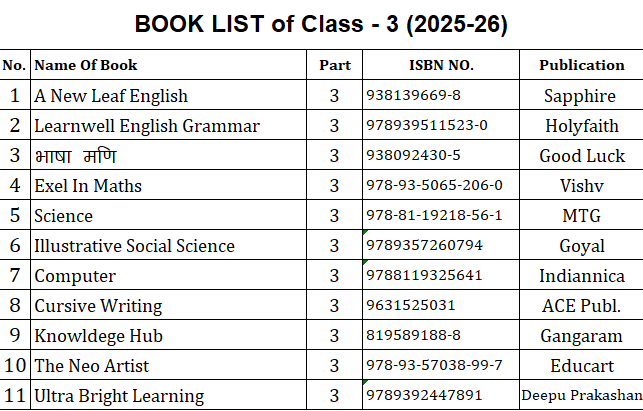This screenshot has height=411, width=643.
Task: Click the "Part" column header
Action: coord(335,65)
